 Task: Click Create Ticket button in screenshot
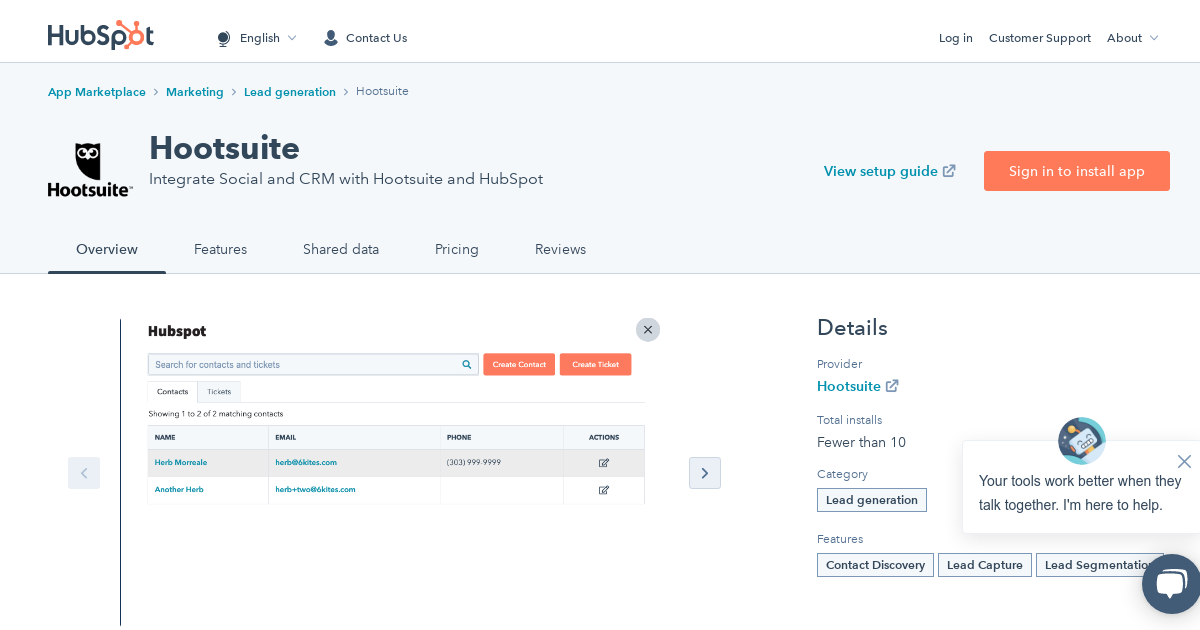coord(596,365)
